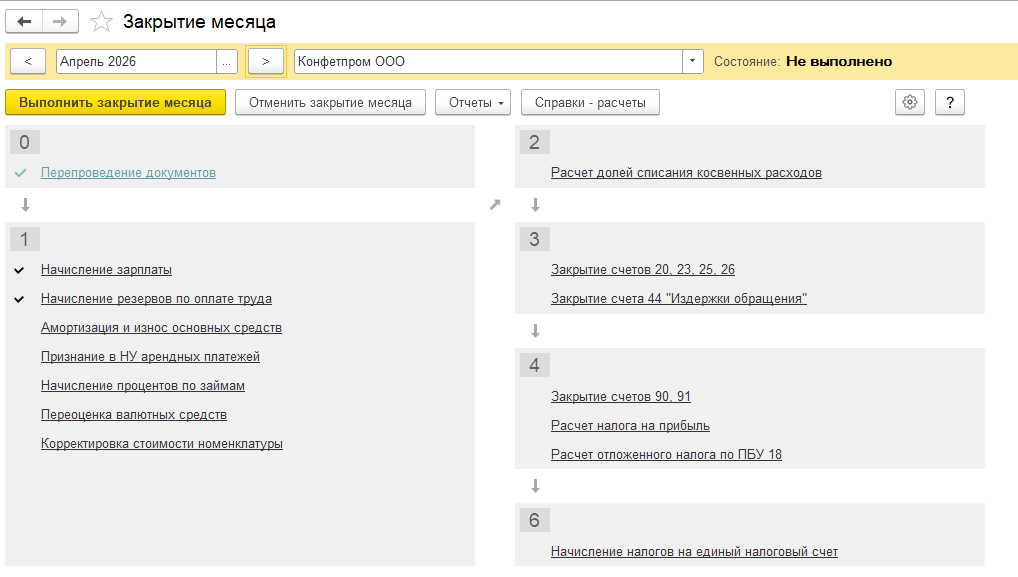The height and width of the screenshot is (577, 1018).
Task: Click the back navigation arrow
Action: point(26,21)
